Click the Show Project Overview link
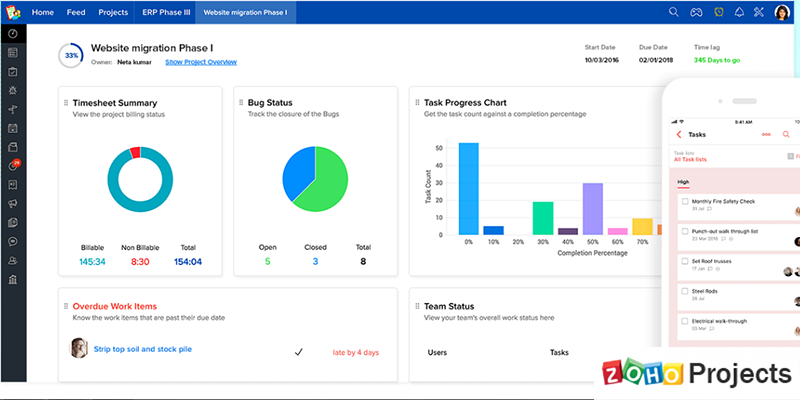Screen dimensions: 800x400 (x=201, y=62)
